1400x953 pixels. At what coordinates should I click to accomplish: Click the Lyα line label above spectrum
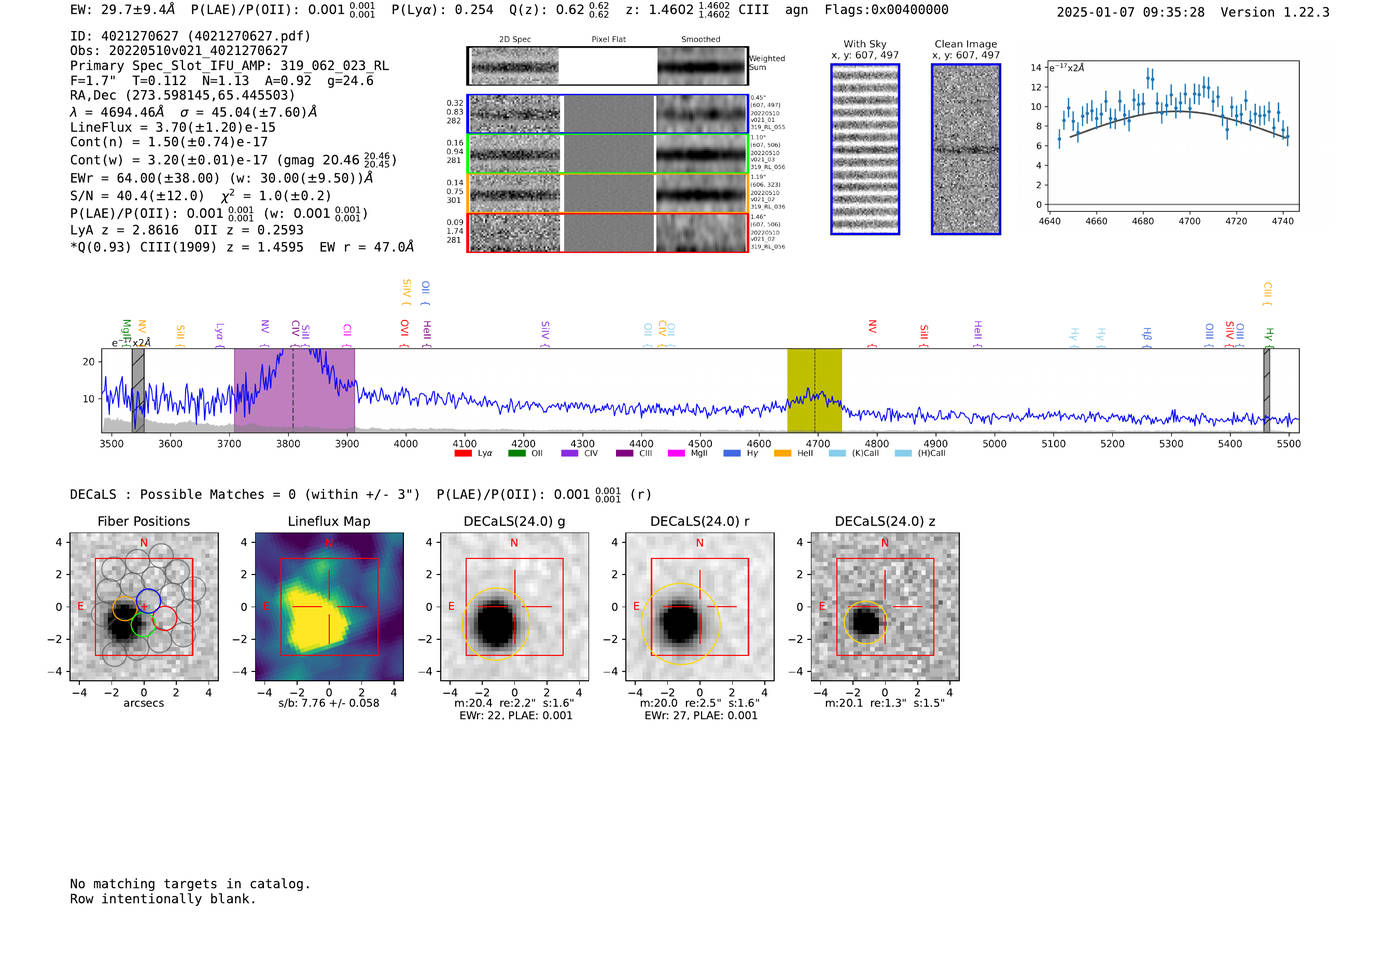tap(219, 333)
